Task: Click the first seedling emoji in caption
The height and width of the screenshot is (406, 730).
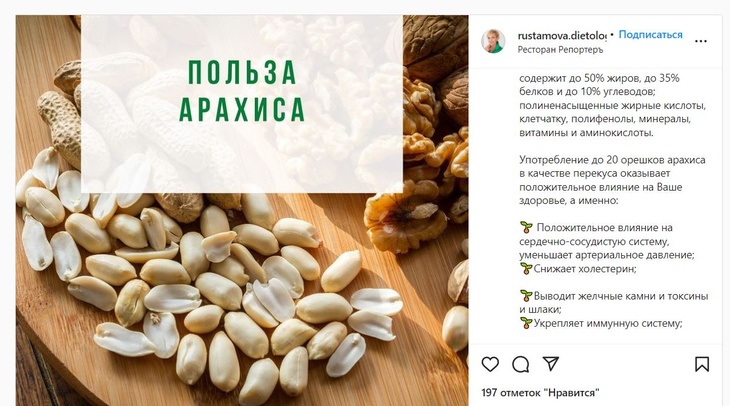Action: click(526, 228)
